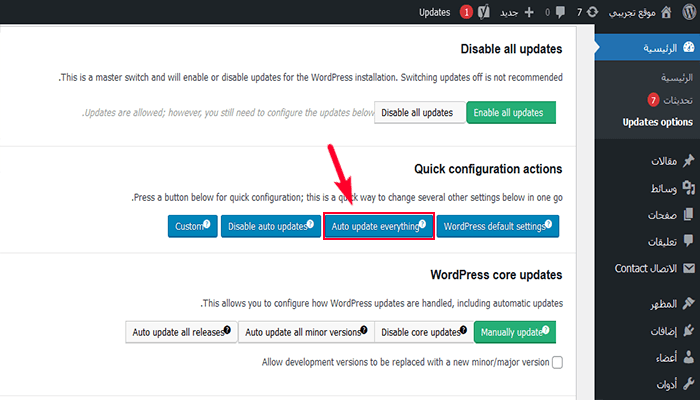
Task: Open the Users (أعضاء) sidebar icon
Action: click(x=688, y=358)
